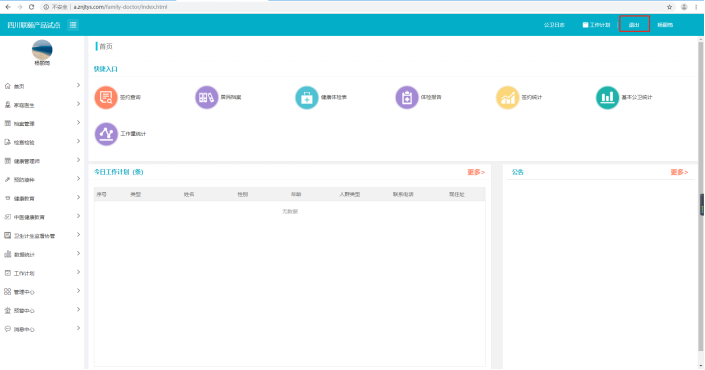Click the 性别 column header
Image resolution: width=705 pixels, height=370 pixels.
click(243, 194)
